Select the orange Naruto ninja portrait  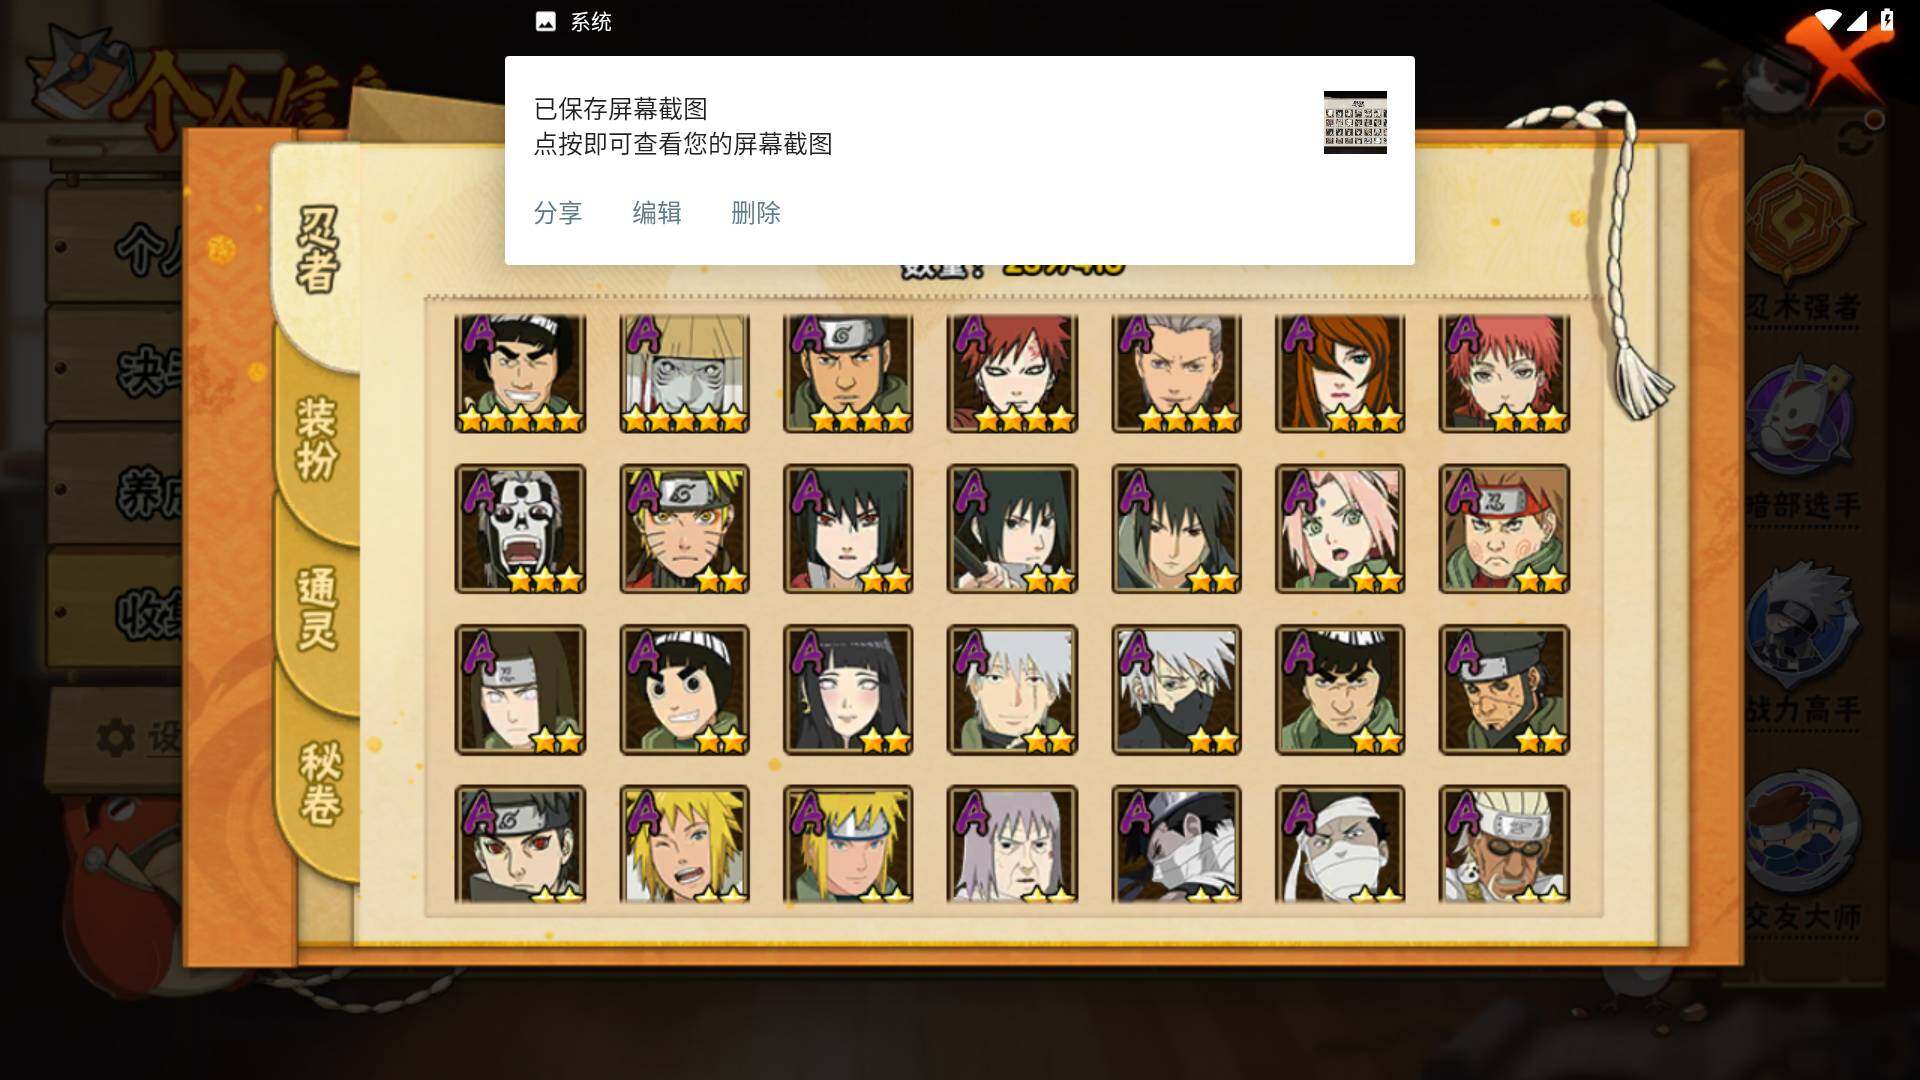[684, 529]
